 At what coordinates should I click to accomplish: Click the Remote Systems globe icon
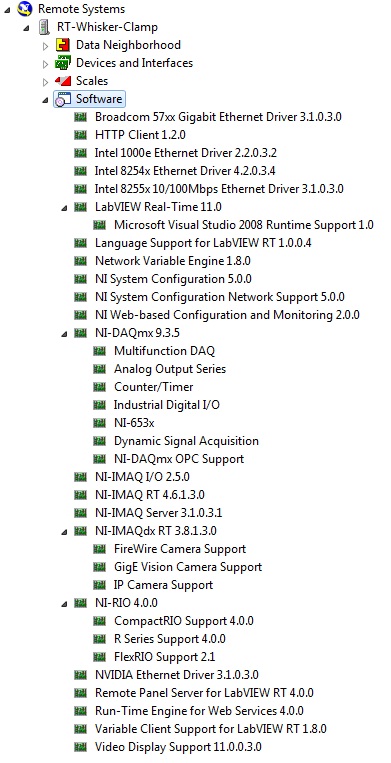tap(24, 9)
